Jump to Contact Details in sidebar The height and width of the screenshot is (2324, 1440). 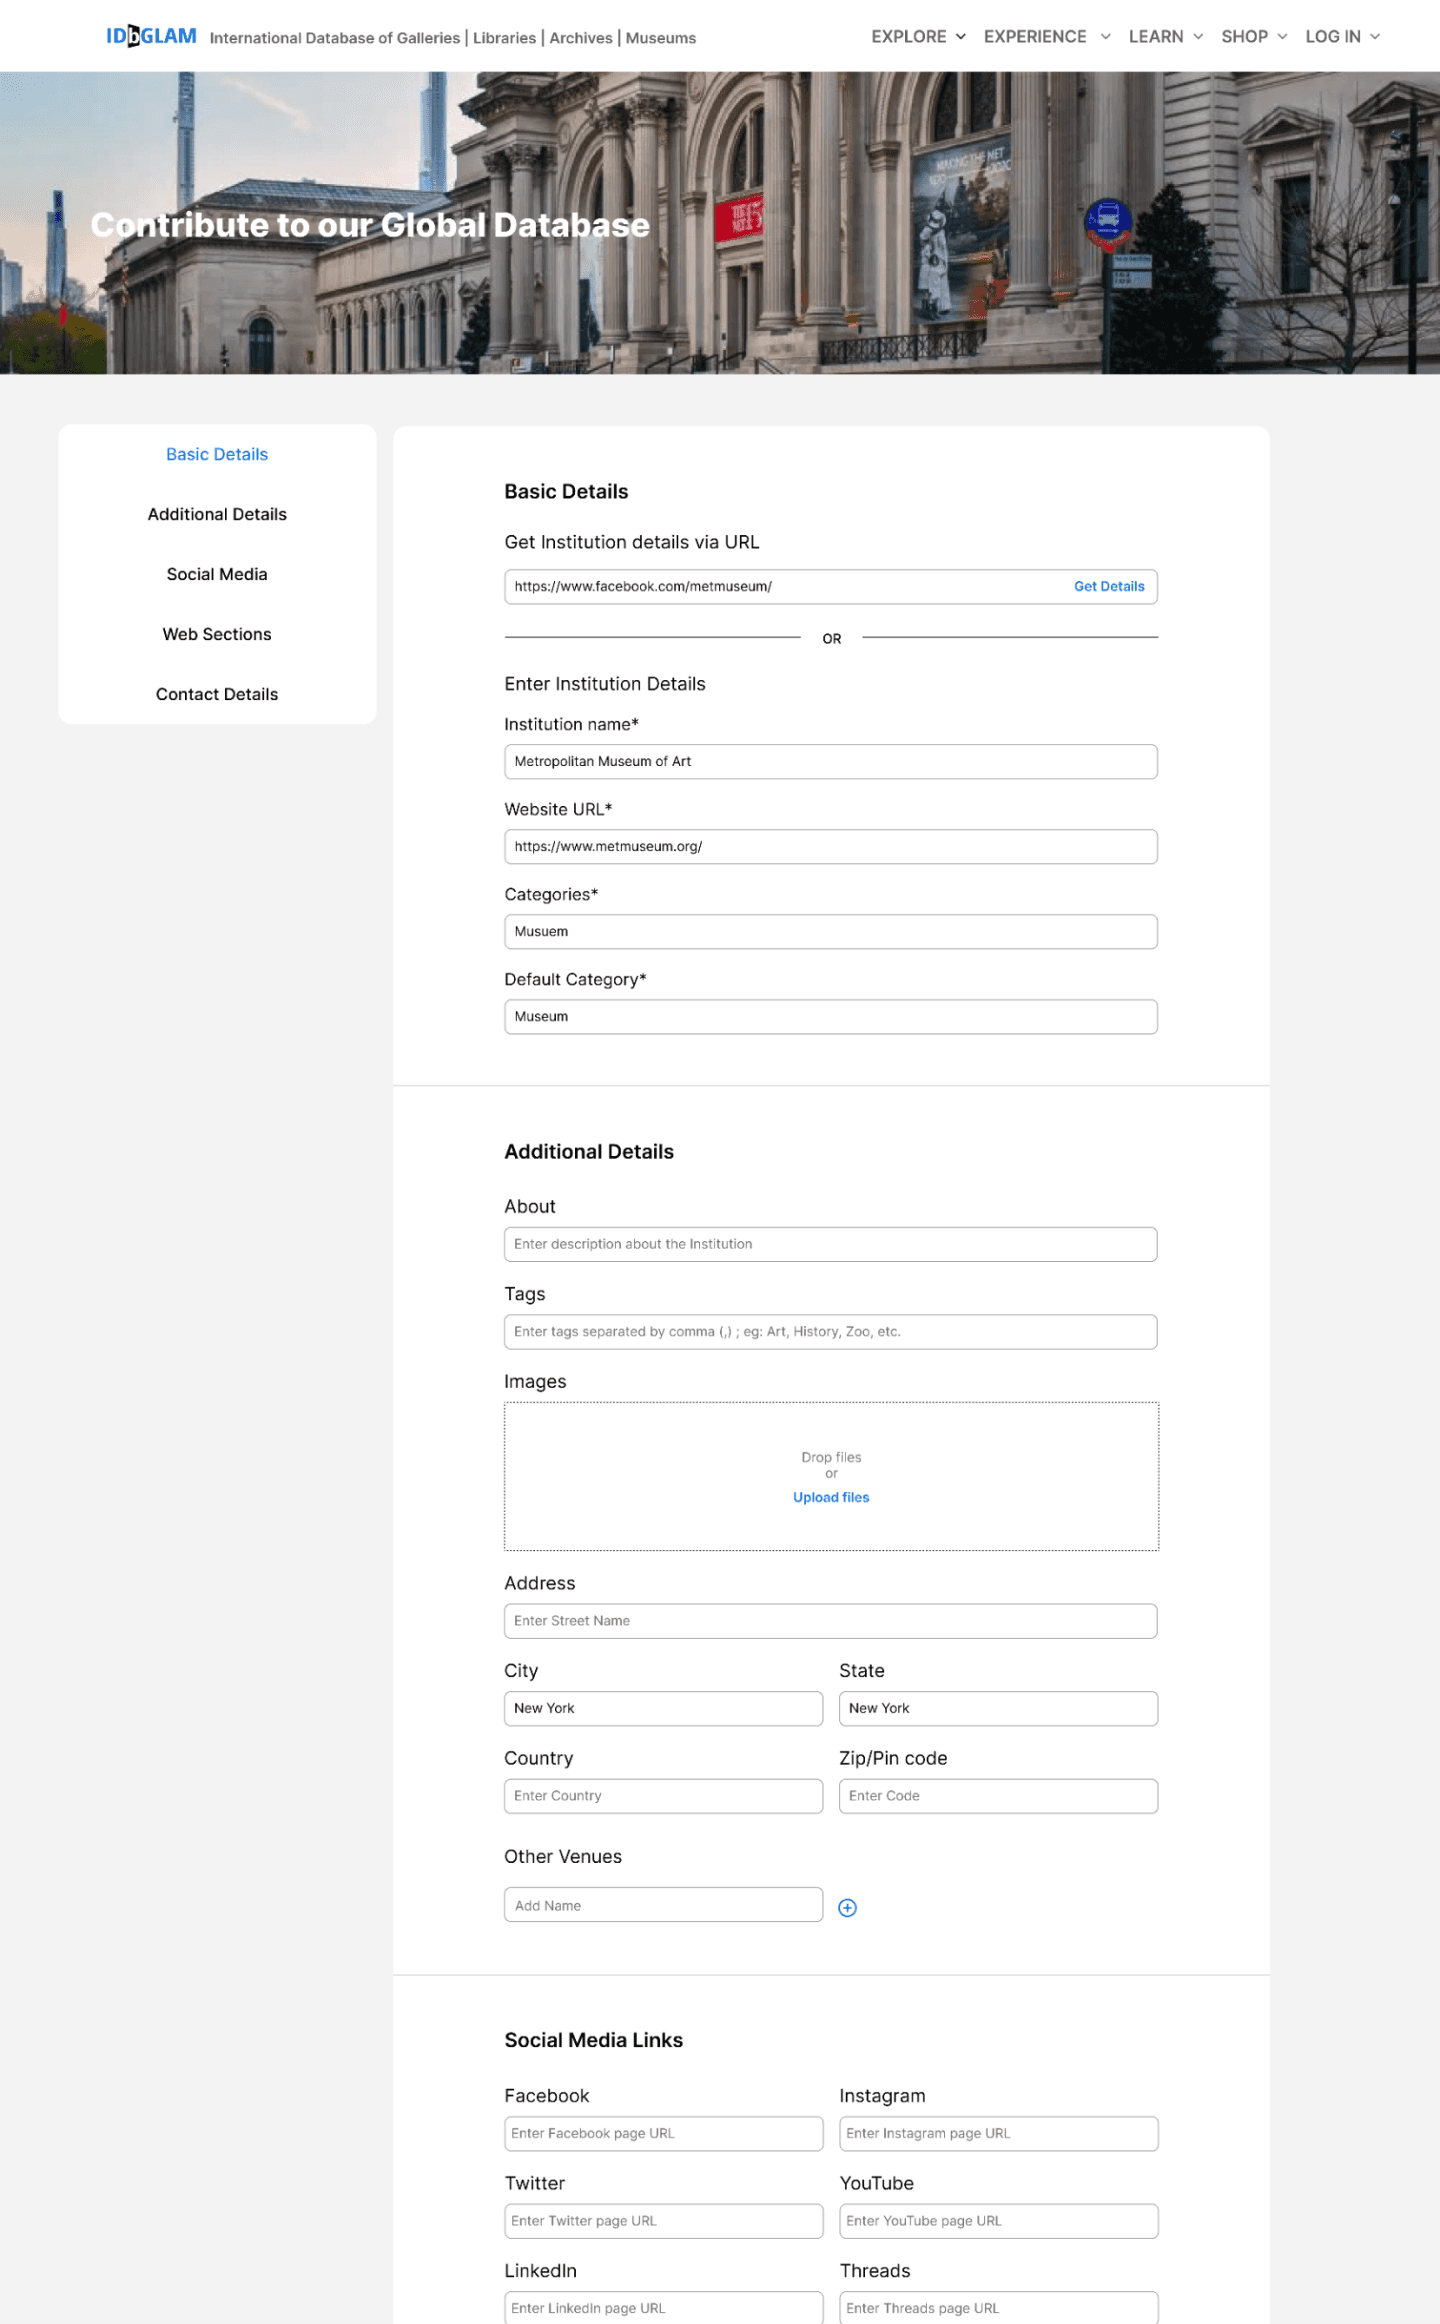pyautogui.click(x=217, y=694)
